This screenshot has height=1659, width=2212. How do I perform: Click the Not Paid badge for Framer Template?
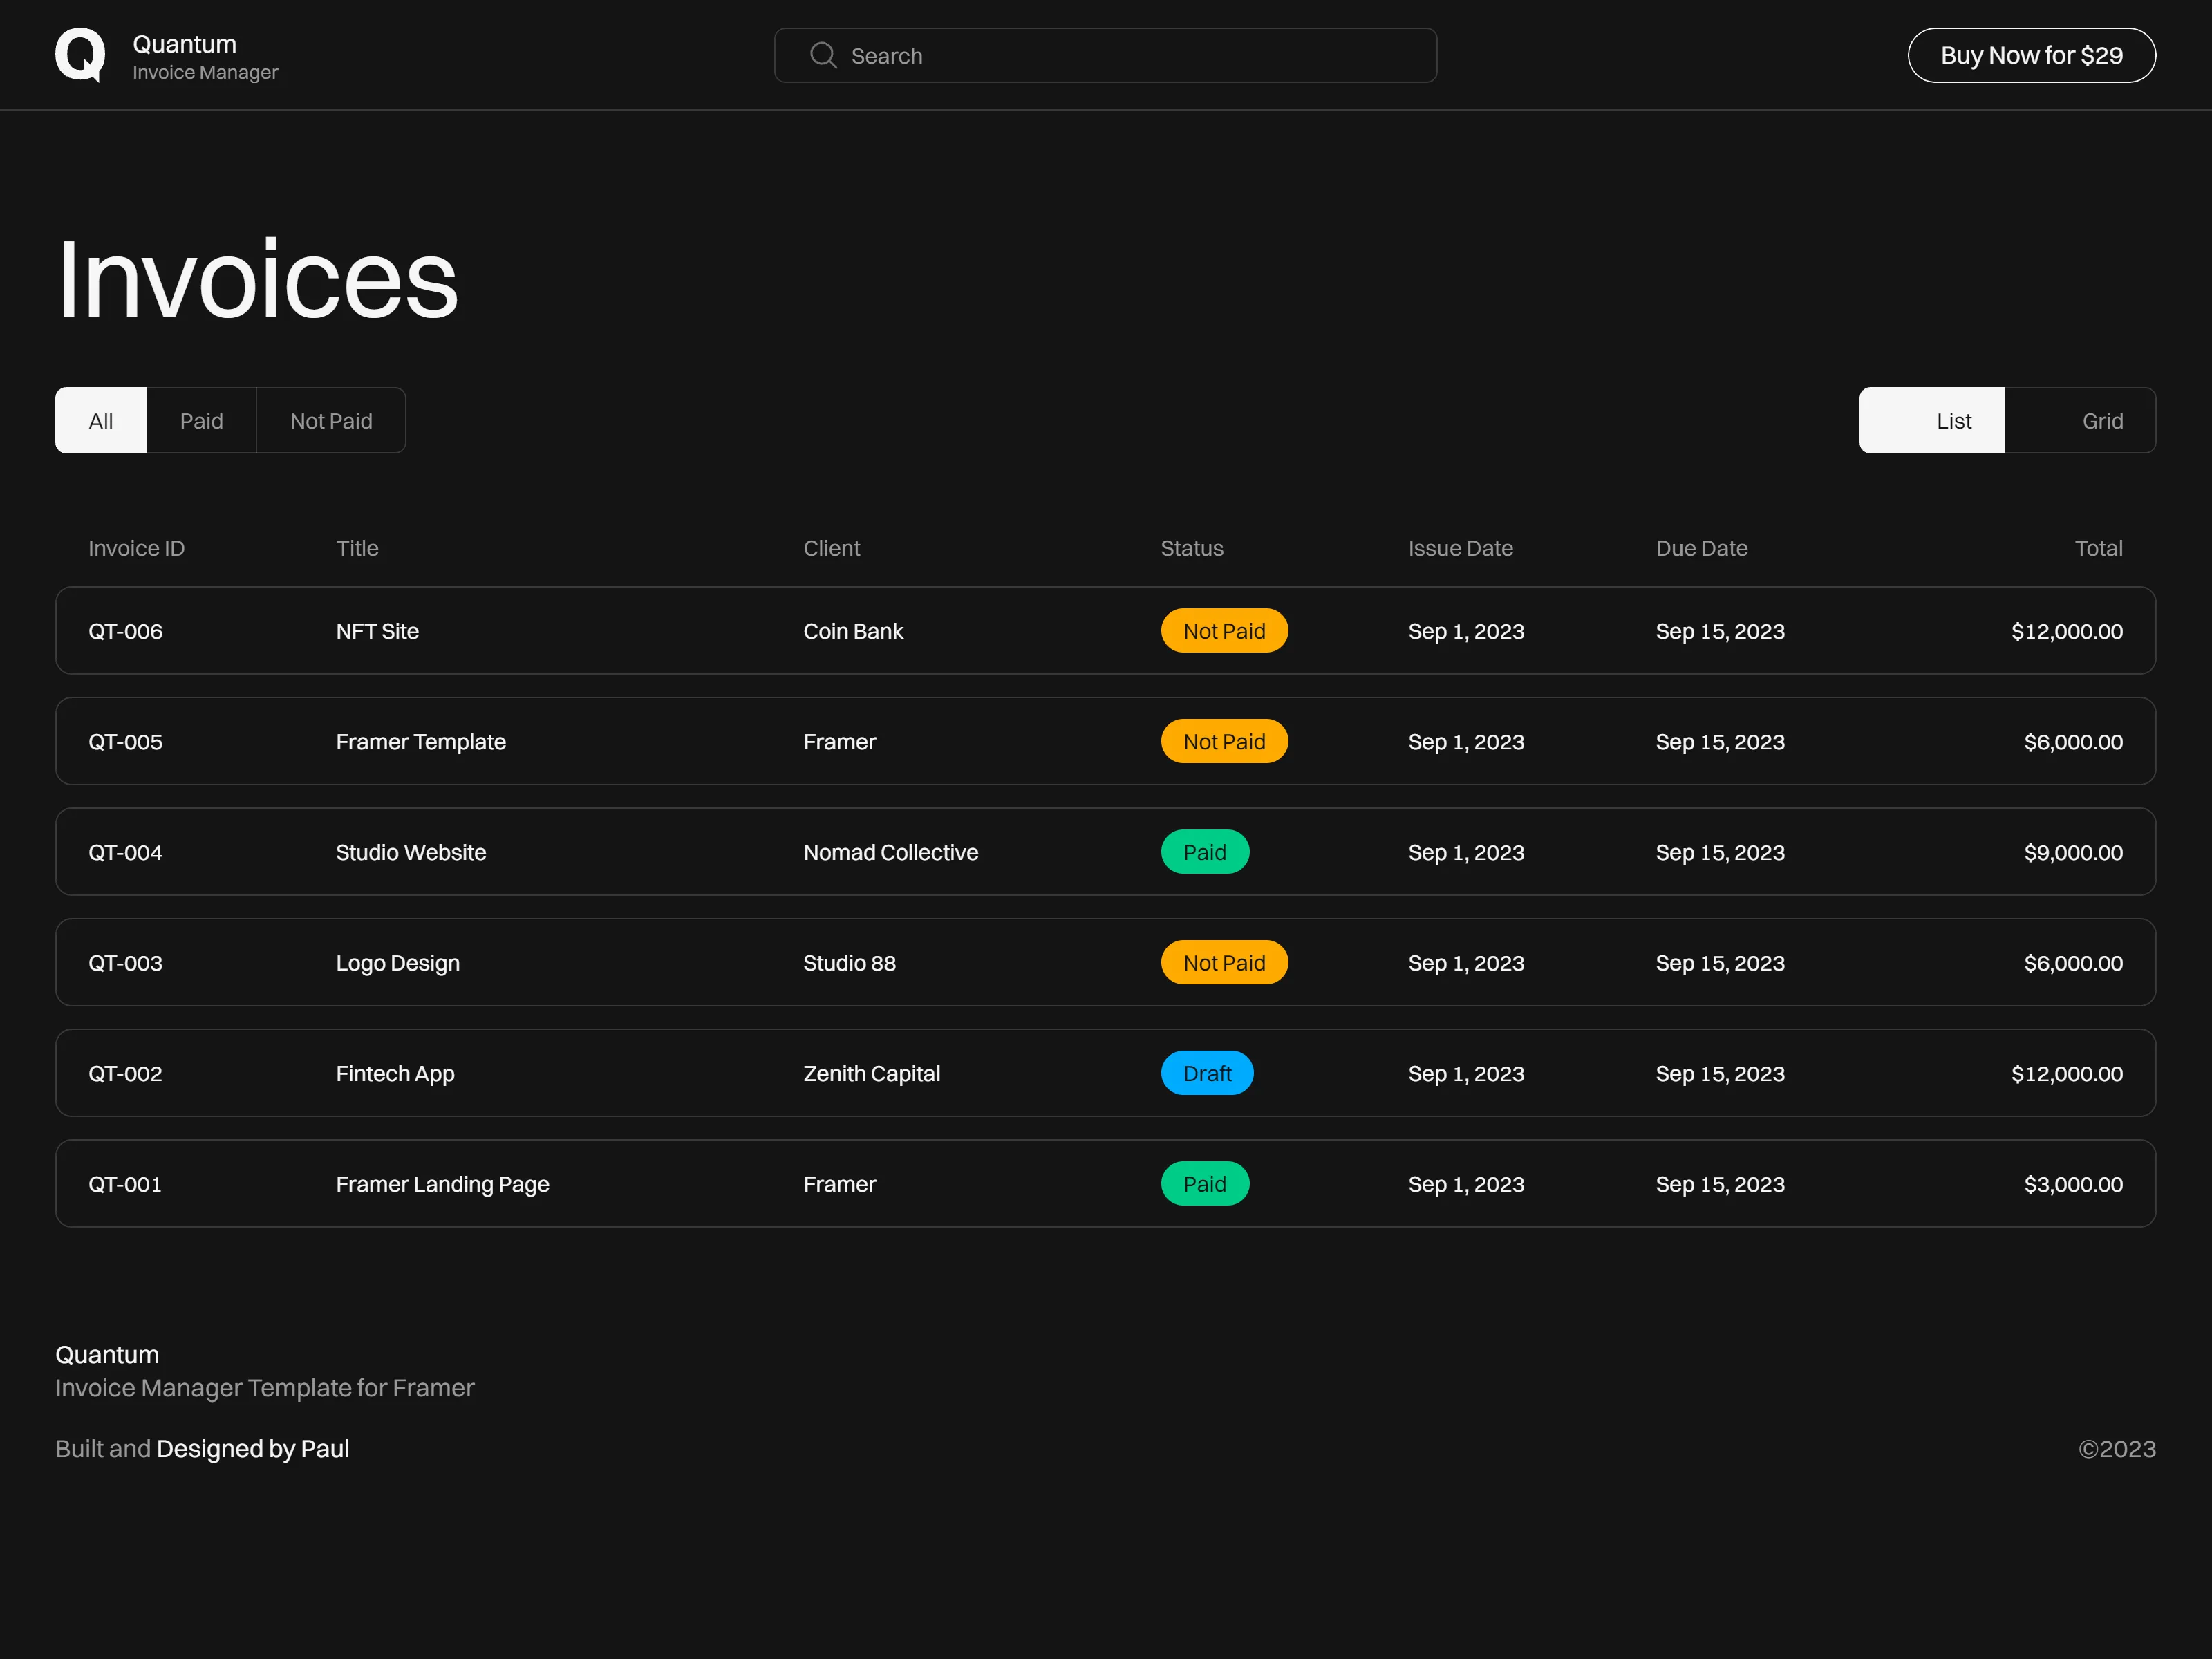[1224, 741]
